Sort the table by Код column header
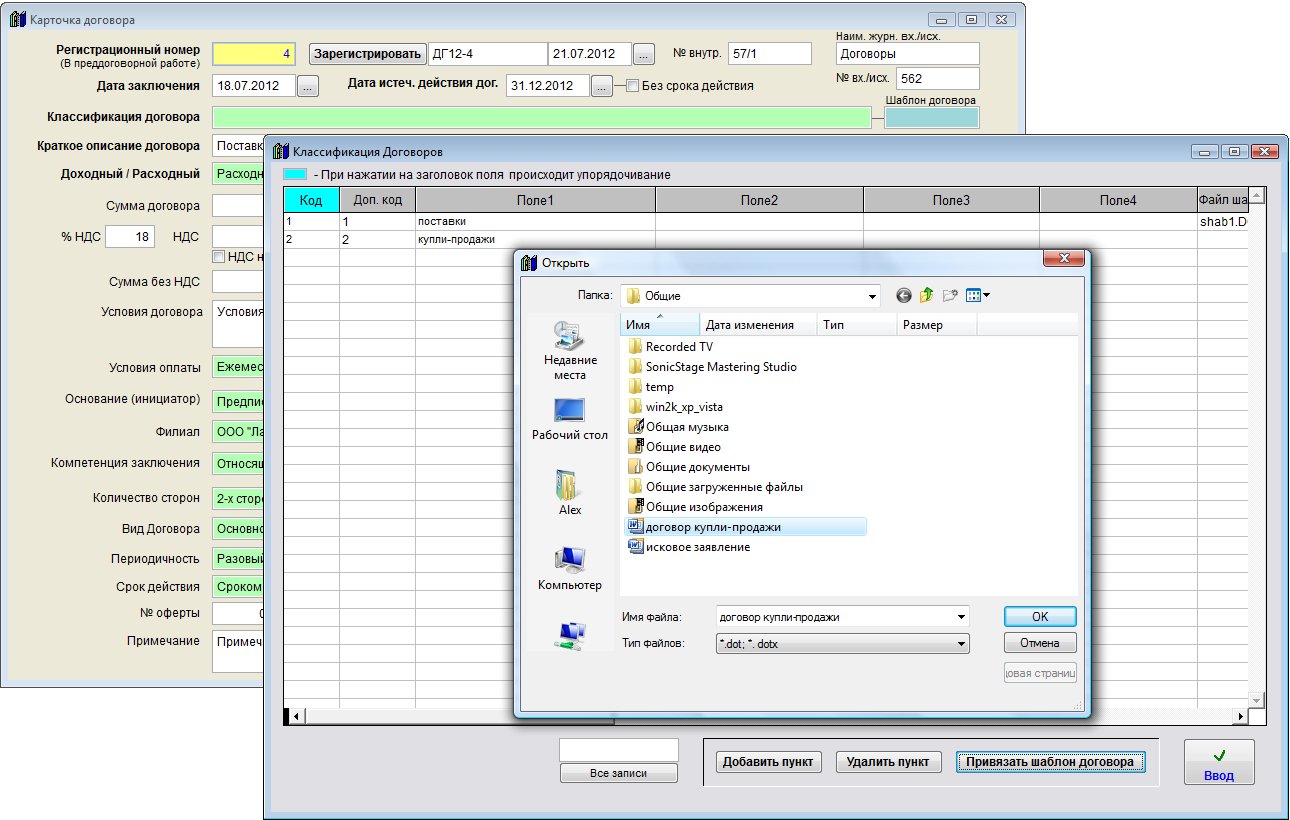The width and height of the screenshot is (1290, 820). [x=311, y=201]
